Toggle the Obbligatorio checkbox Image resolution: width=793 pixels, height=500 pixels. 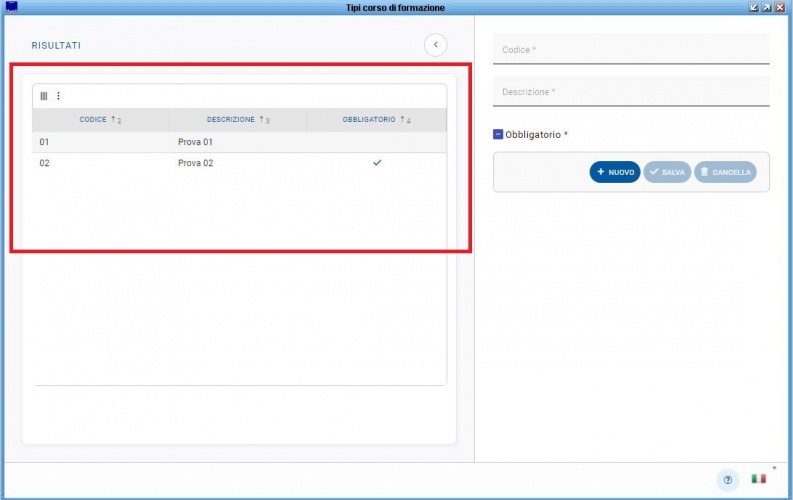pyautogui.click(x=498, y=134)
